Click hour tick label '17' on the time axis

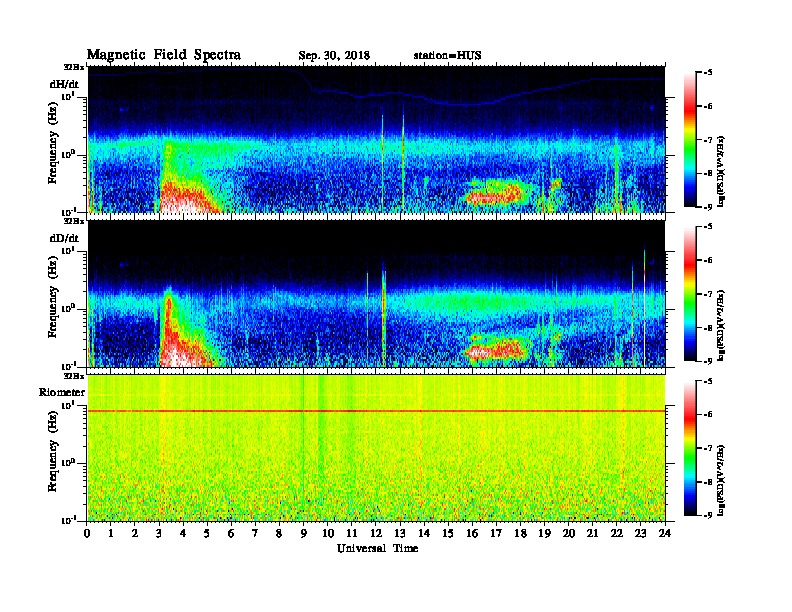click(496, 534)
